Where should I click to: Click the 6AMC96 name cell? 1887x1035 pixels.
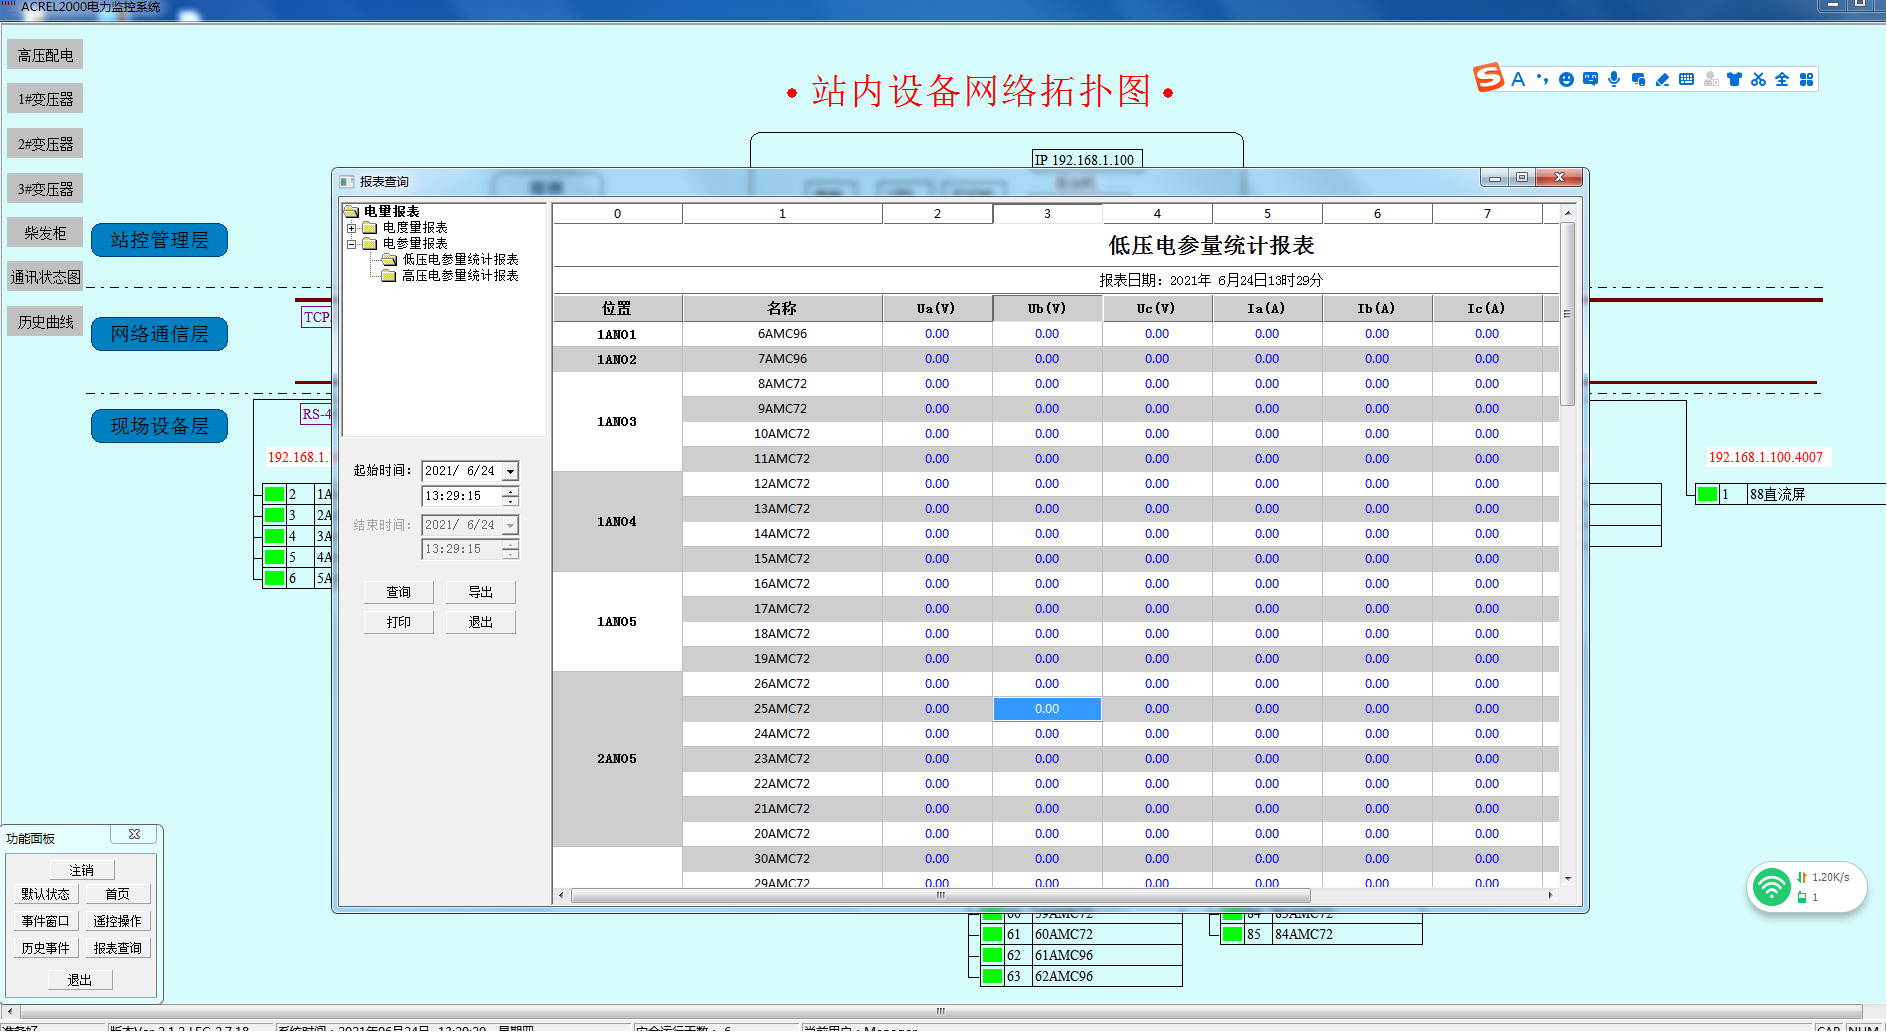click(x=782, y=334)
